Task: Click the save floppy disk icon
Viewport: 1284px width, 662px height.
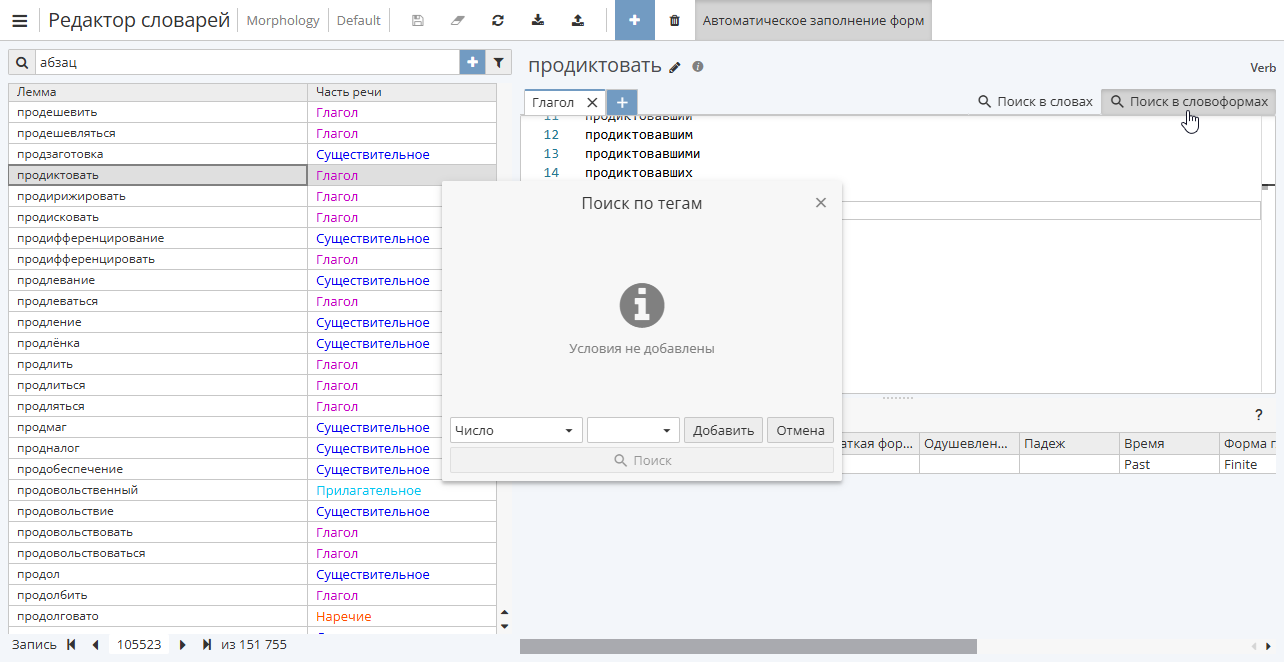Action: point(418,20)
